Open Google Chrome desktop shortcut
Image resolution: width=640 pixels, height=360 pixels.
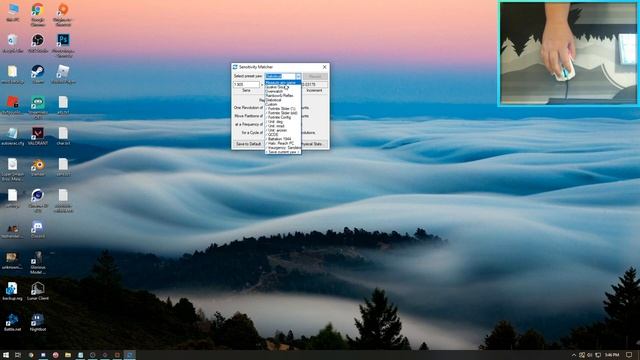(x=38, y=14)
